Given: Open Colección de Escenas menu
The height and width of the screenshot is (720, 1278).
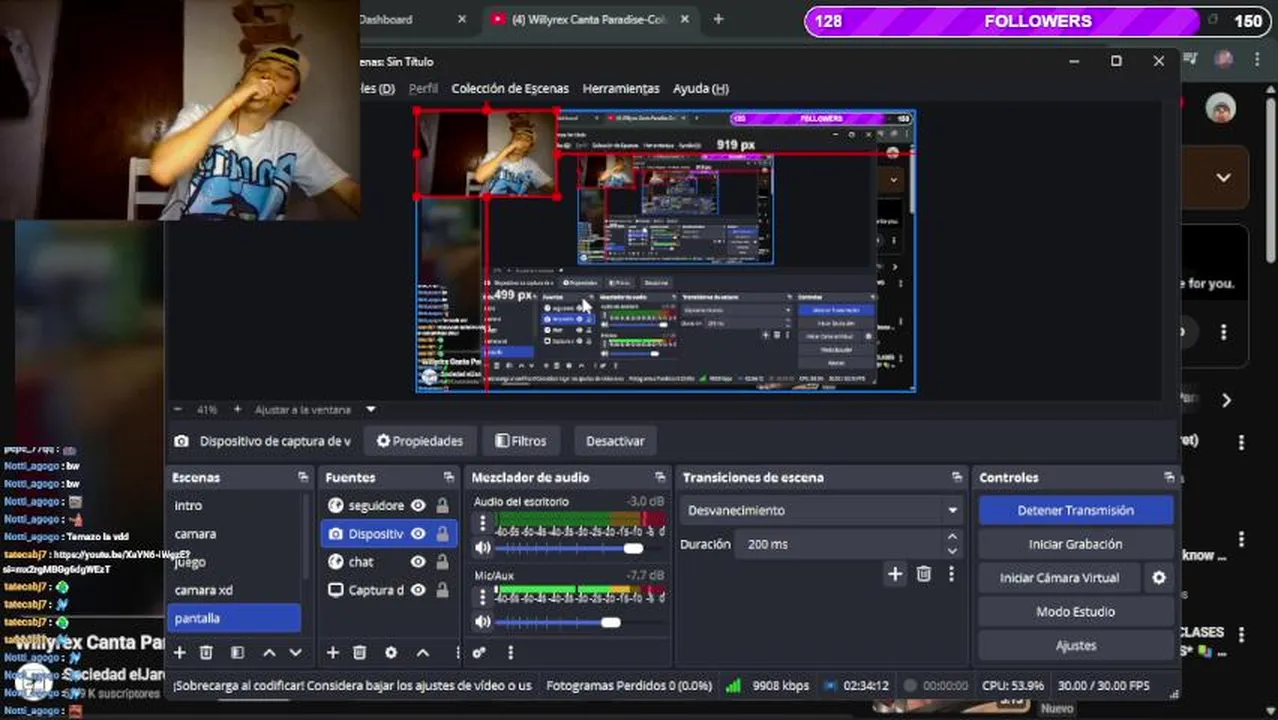Looking at the screenshot, I should pyautogui.click(x=509, y=88).
